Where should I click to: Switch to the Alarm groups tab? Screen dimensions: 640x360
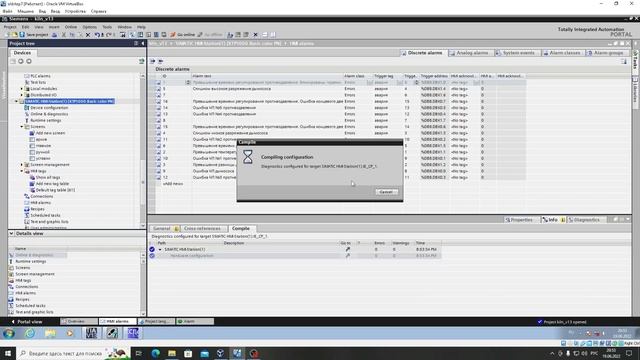606,53
